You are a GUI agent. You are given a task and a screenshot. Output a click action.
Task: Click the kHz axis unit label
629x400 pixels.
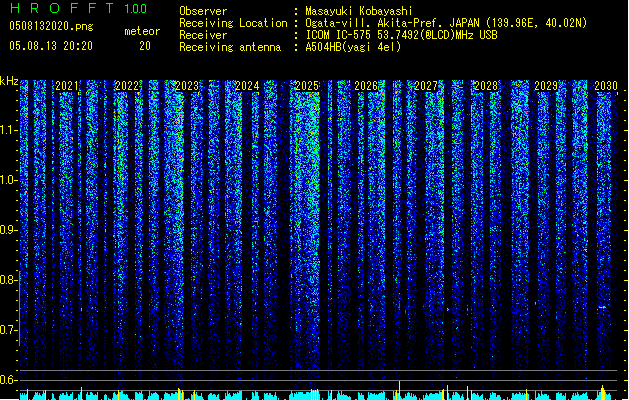pyautogui.click(x=9, y=81)
